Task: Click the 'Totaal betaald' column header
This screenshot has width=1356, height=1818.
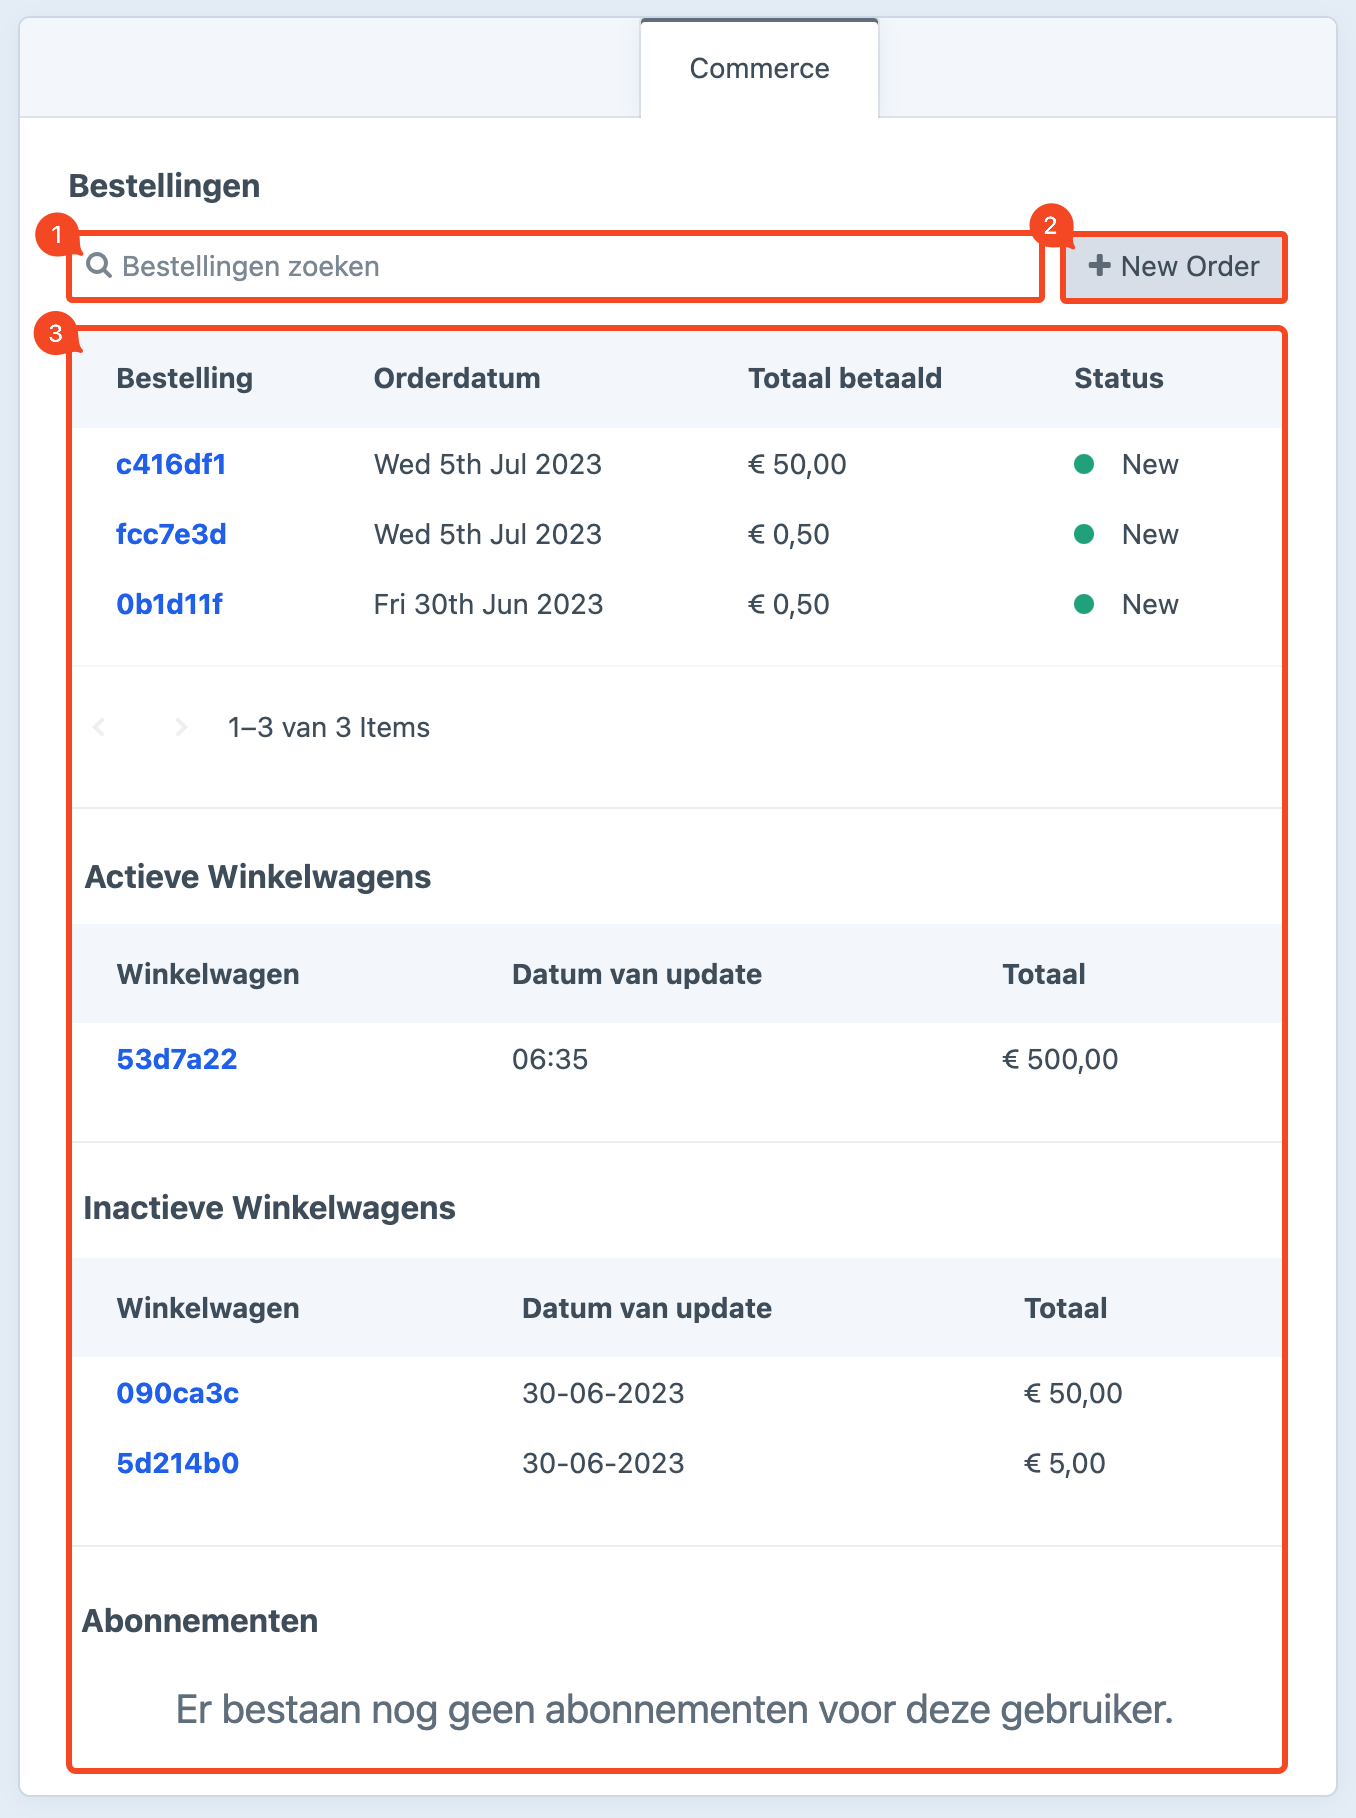Action: 845,378
